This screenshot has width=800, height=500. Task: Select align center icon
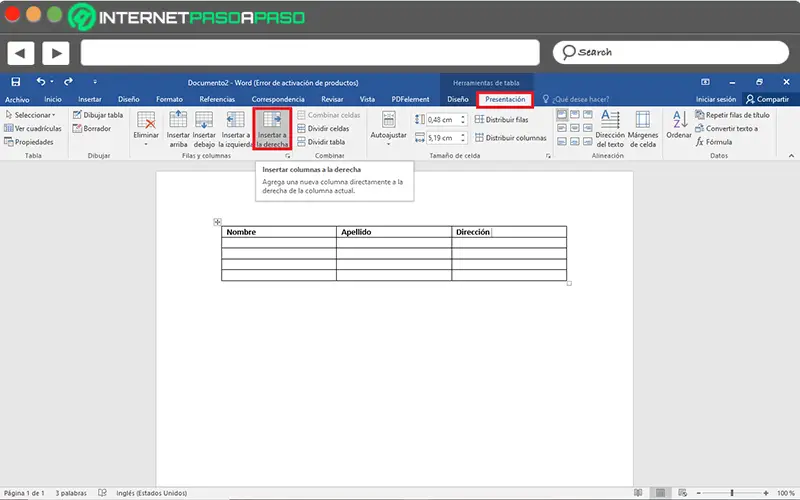574,128
